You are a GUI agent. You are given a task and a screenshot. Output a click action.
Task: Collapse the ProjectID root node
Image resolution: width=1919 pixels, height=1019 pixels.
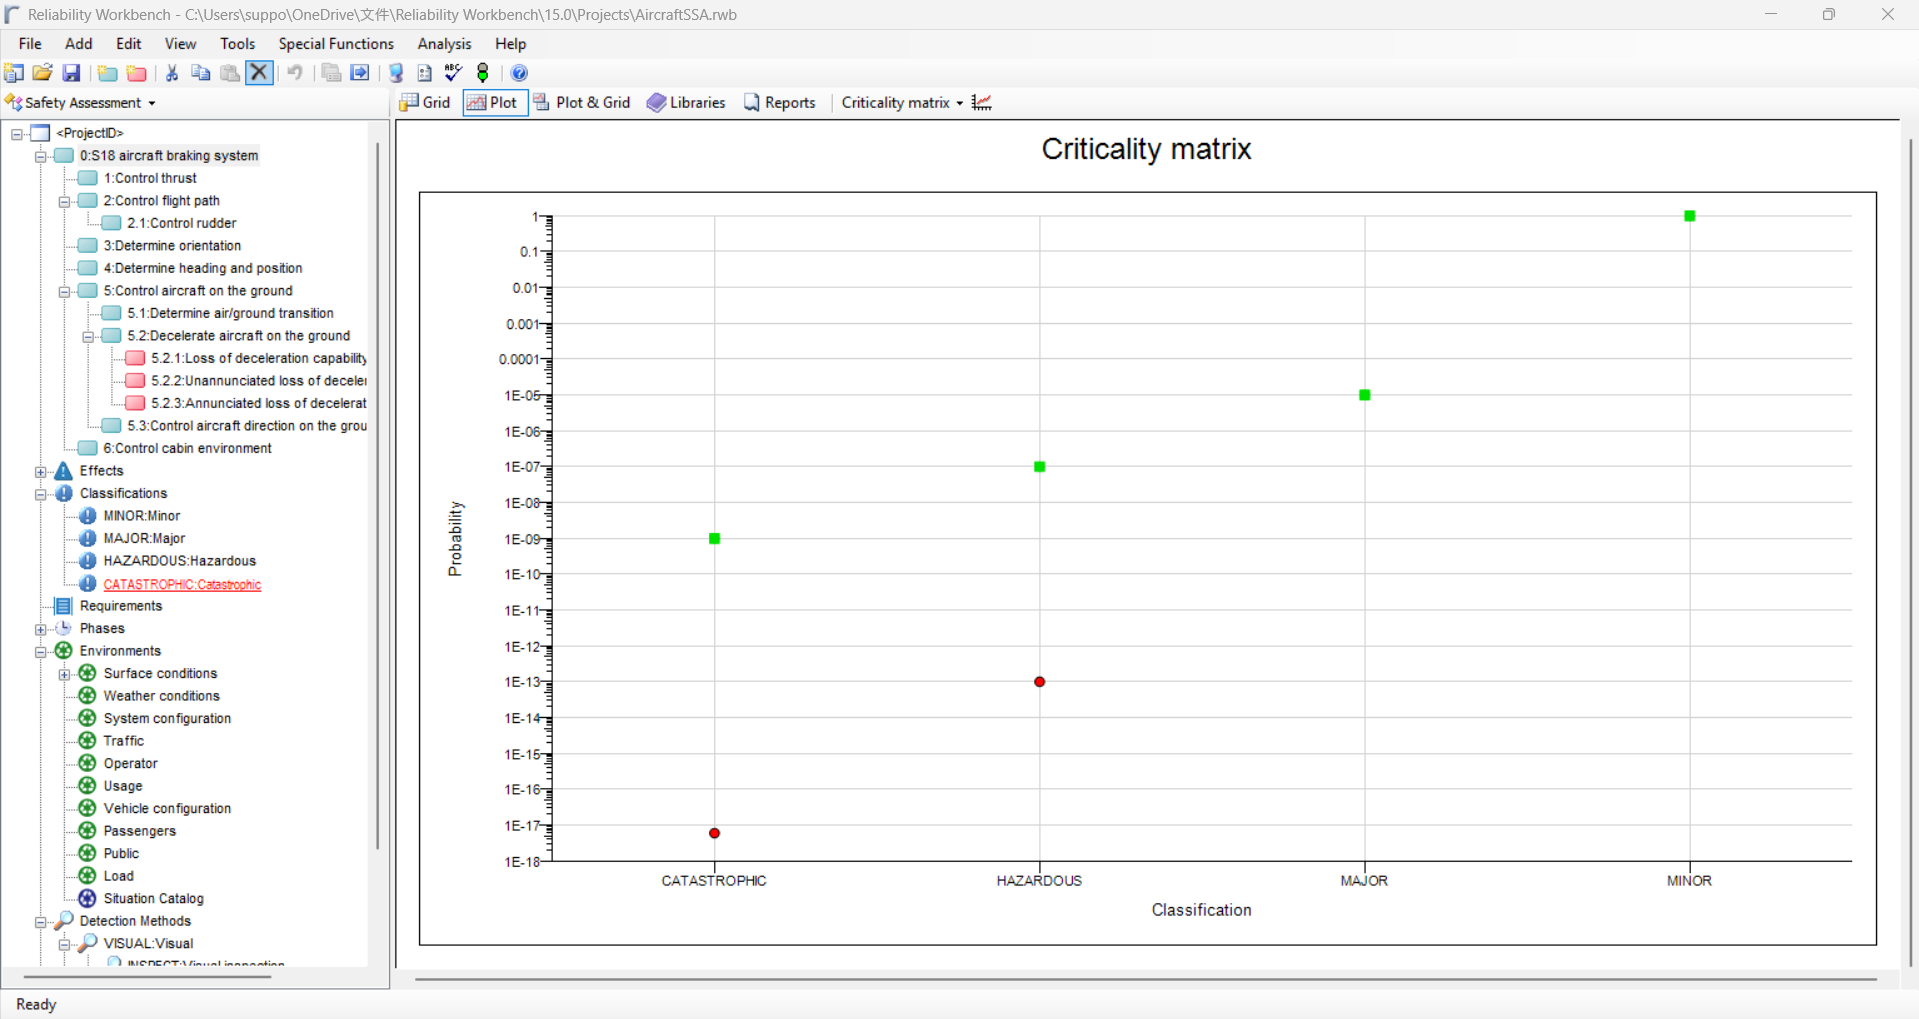pos(17,133)
